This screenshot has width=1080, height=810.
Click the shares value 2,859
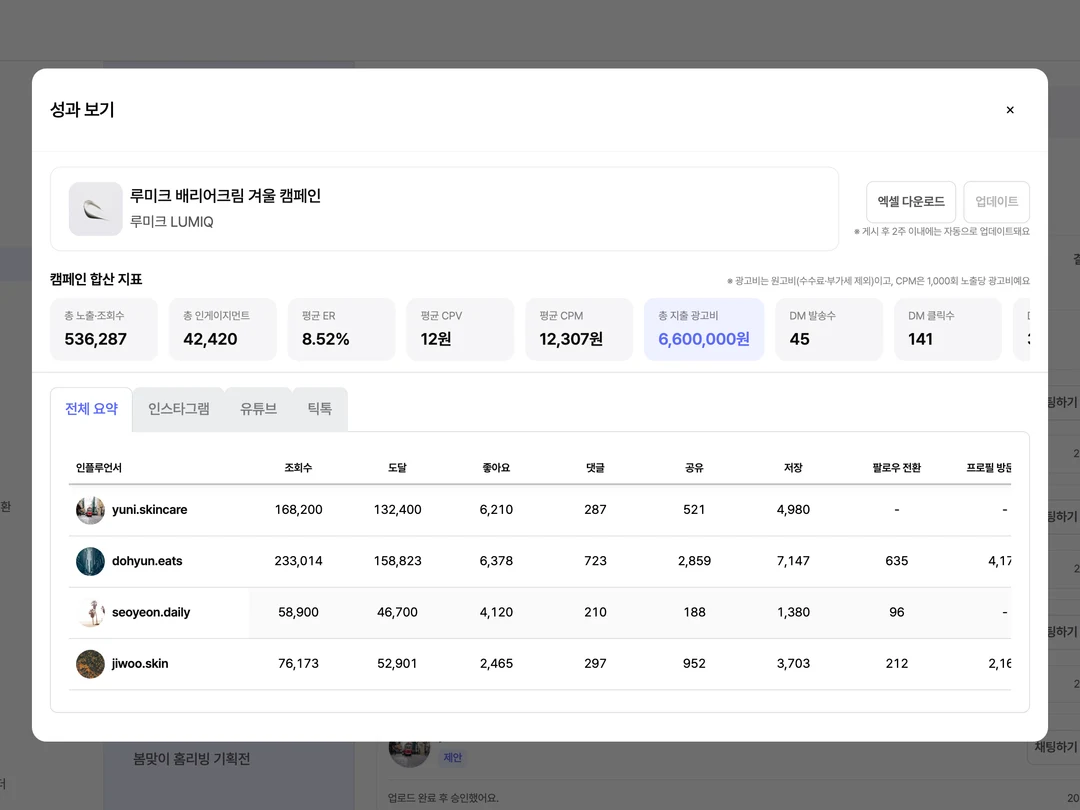pyautogui.click(x=694, y=561)
